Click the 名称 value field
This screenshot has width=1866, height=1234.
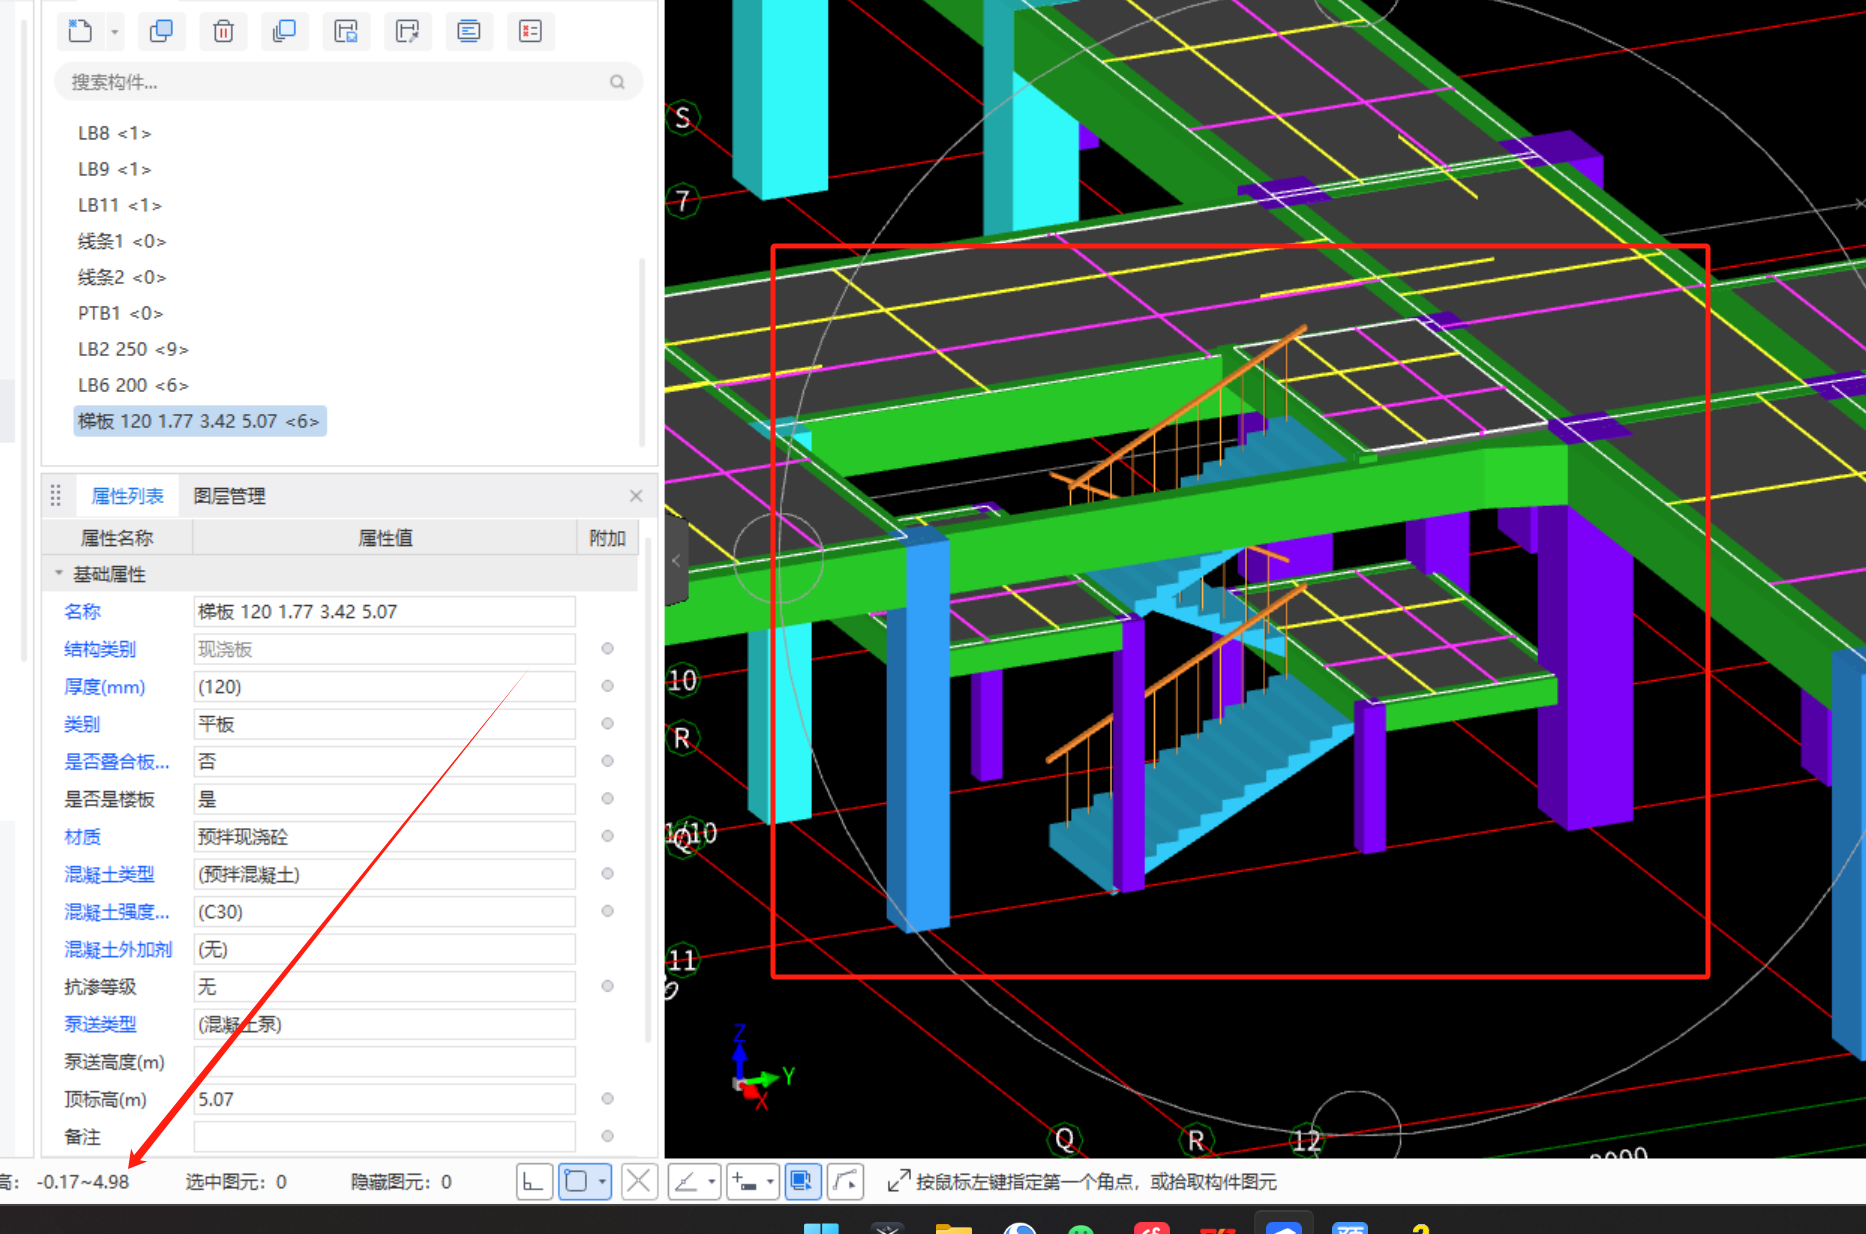(384, 611)
